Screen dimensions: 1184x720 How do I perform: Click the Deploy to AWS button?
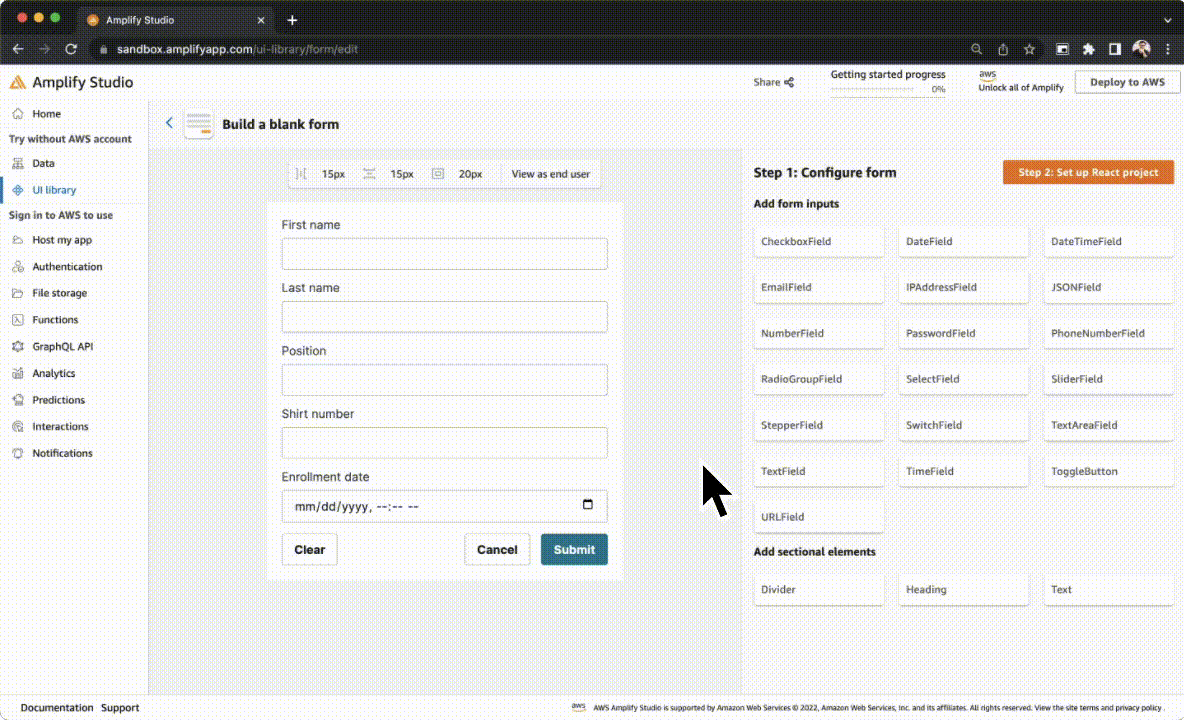[1127, 82]
